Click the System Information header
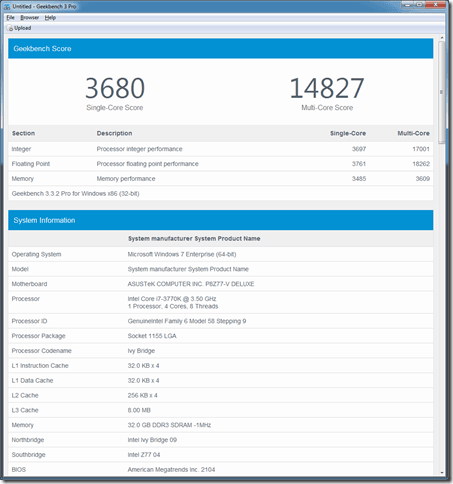 coord(221,220)
